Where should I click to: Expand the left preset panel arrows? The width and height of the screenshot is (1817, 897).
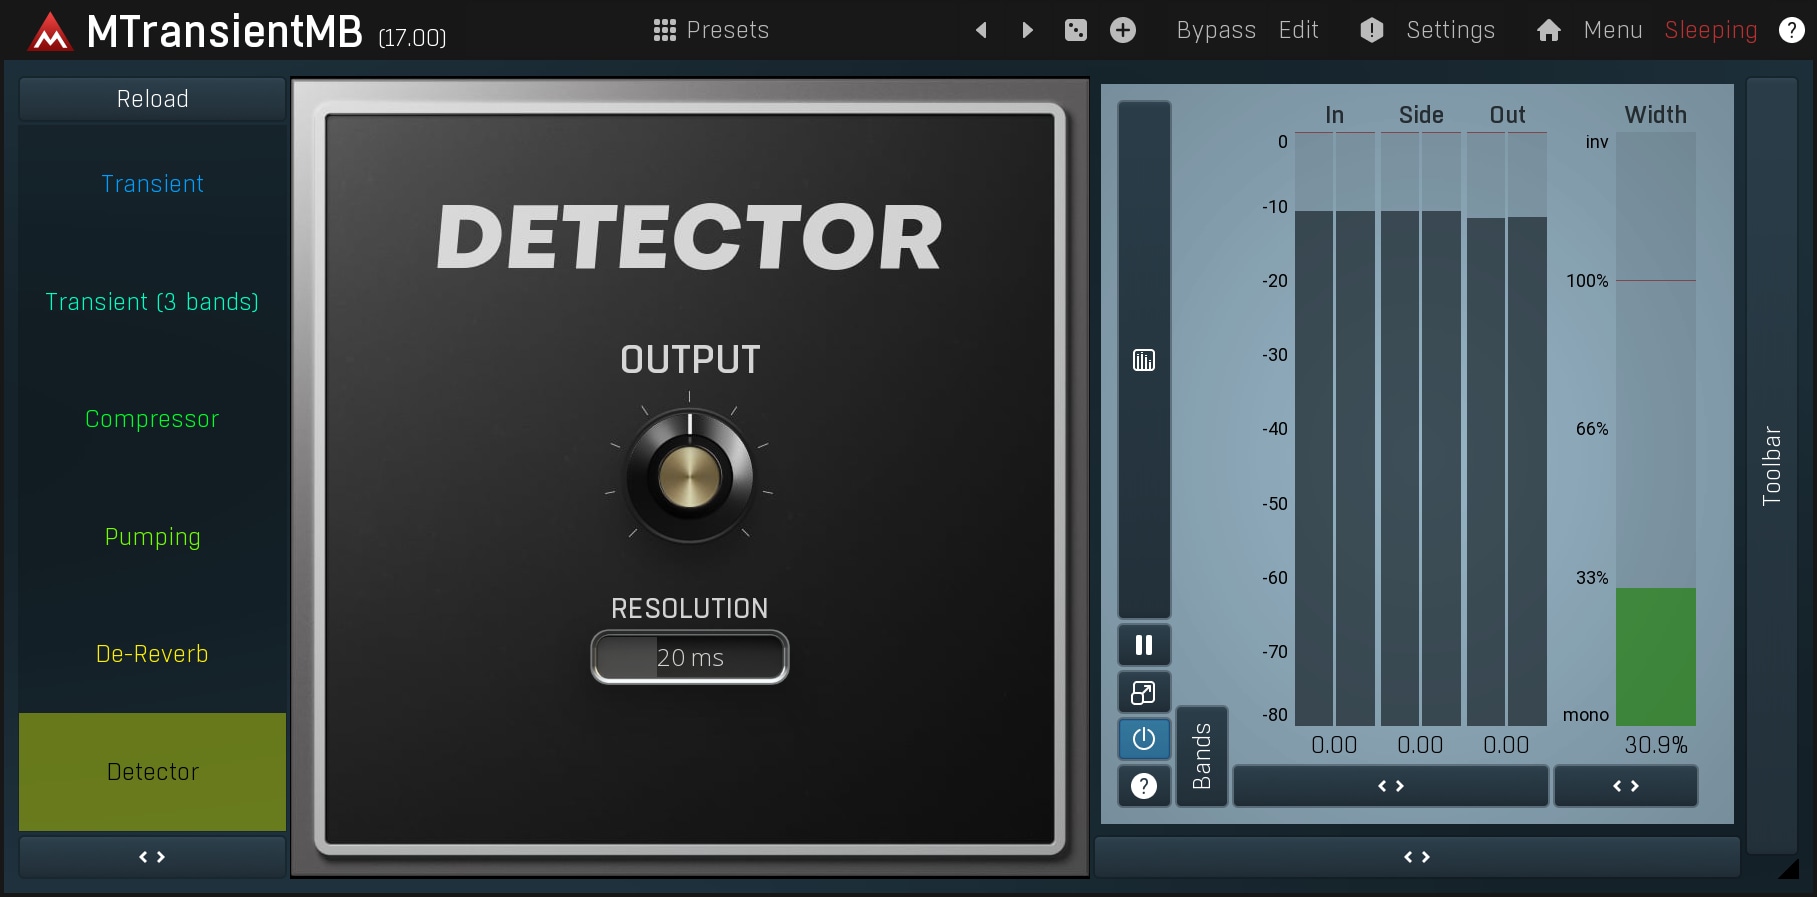coord(152,857)
